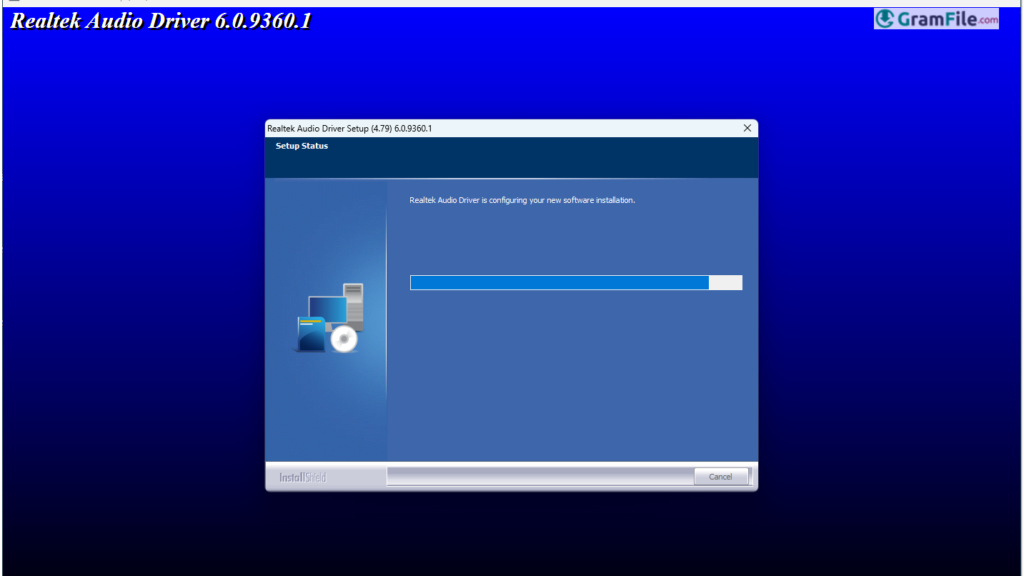The image size is (1024, 576).
Task: Click the blue software box icon
Action: tap(311, 334)
